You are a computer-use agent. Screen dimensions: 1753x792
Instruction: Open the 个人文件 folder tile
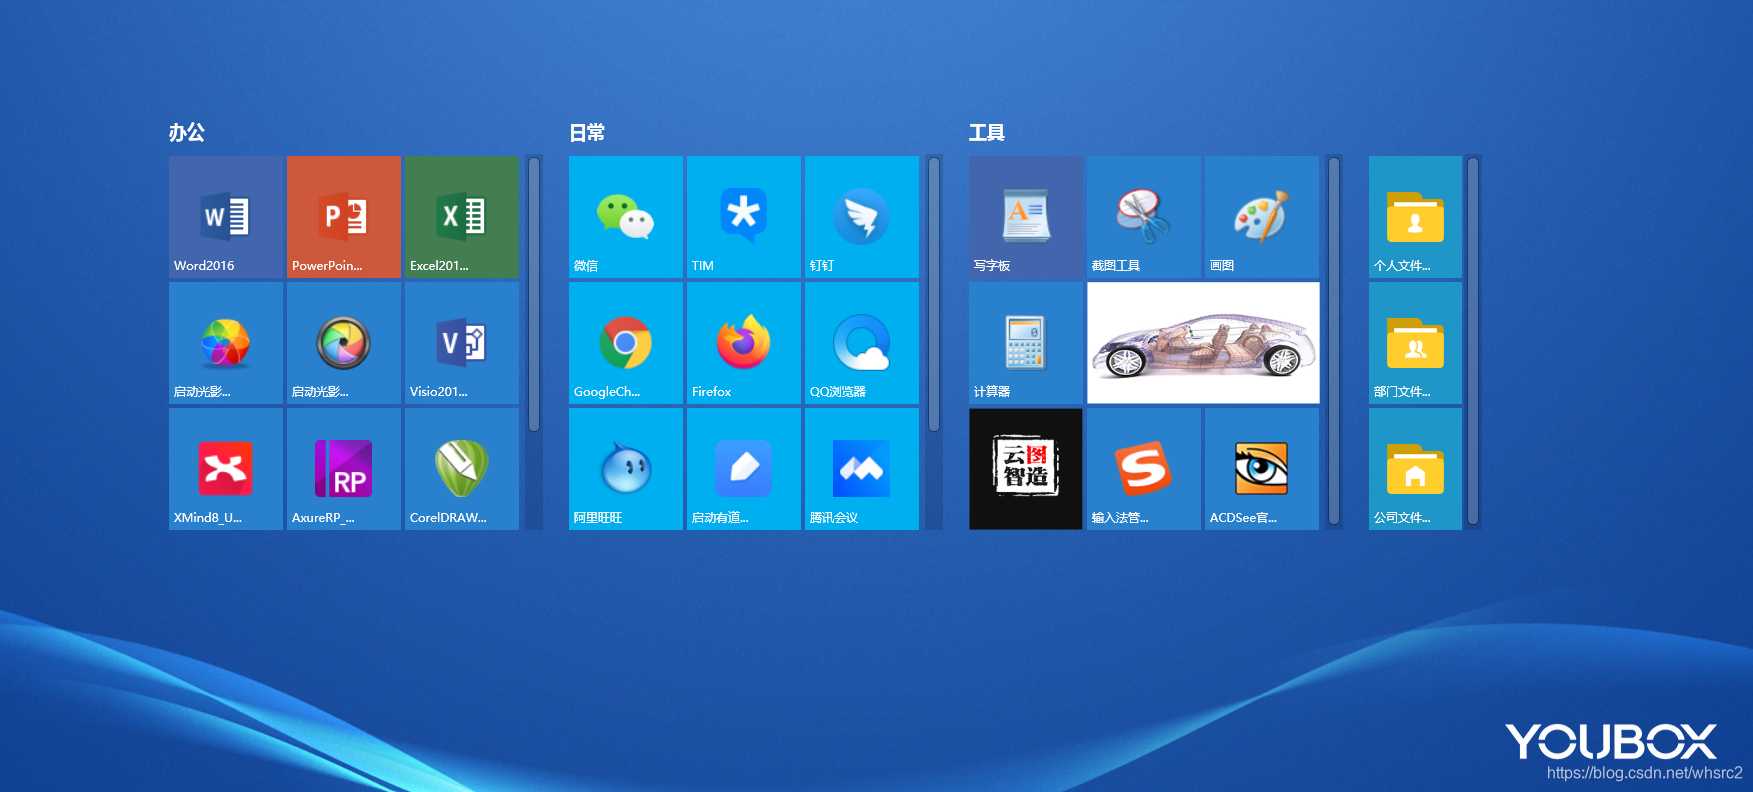point(1415,217)
